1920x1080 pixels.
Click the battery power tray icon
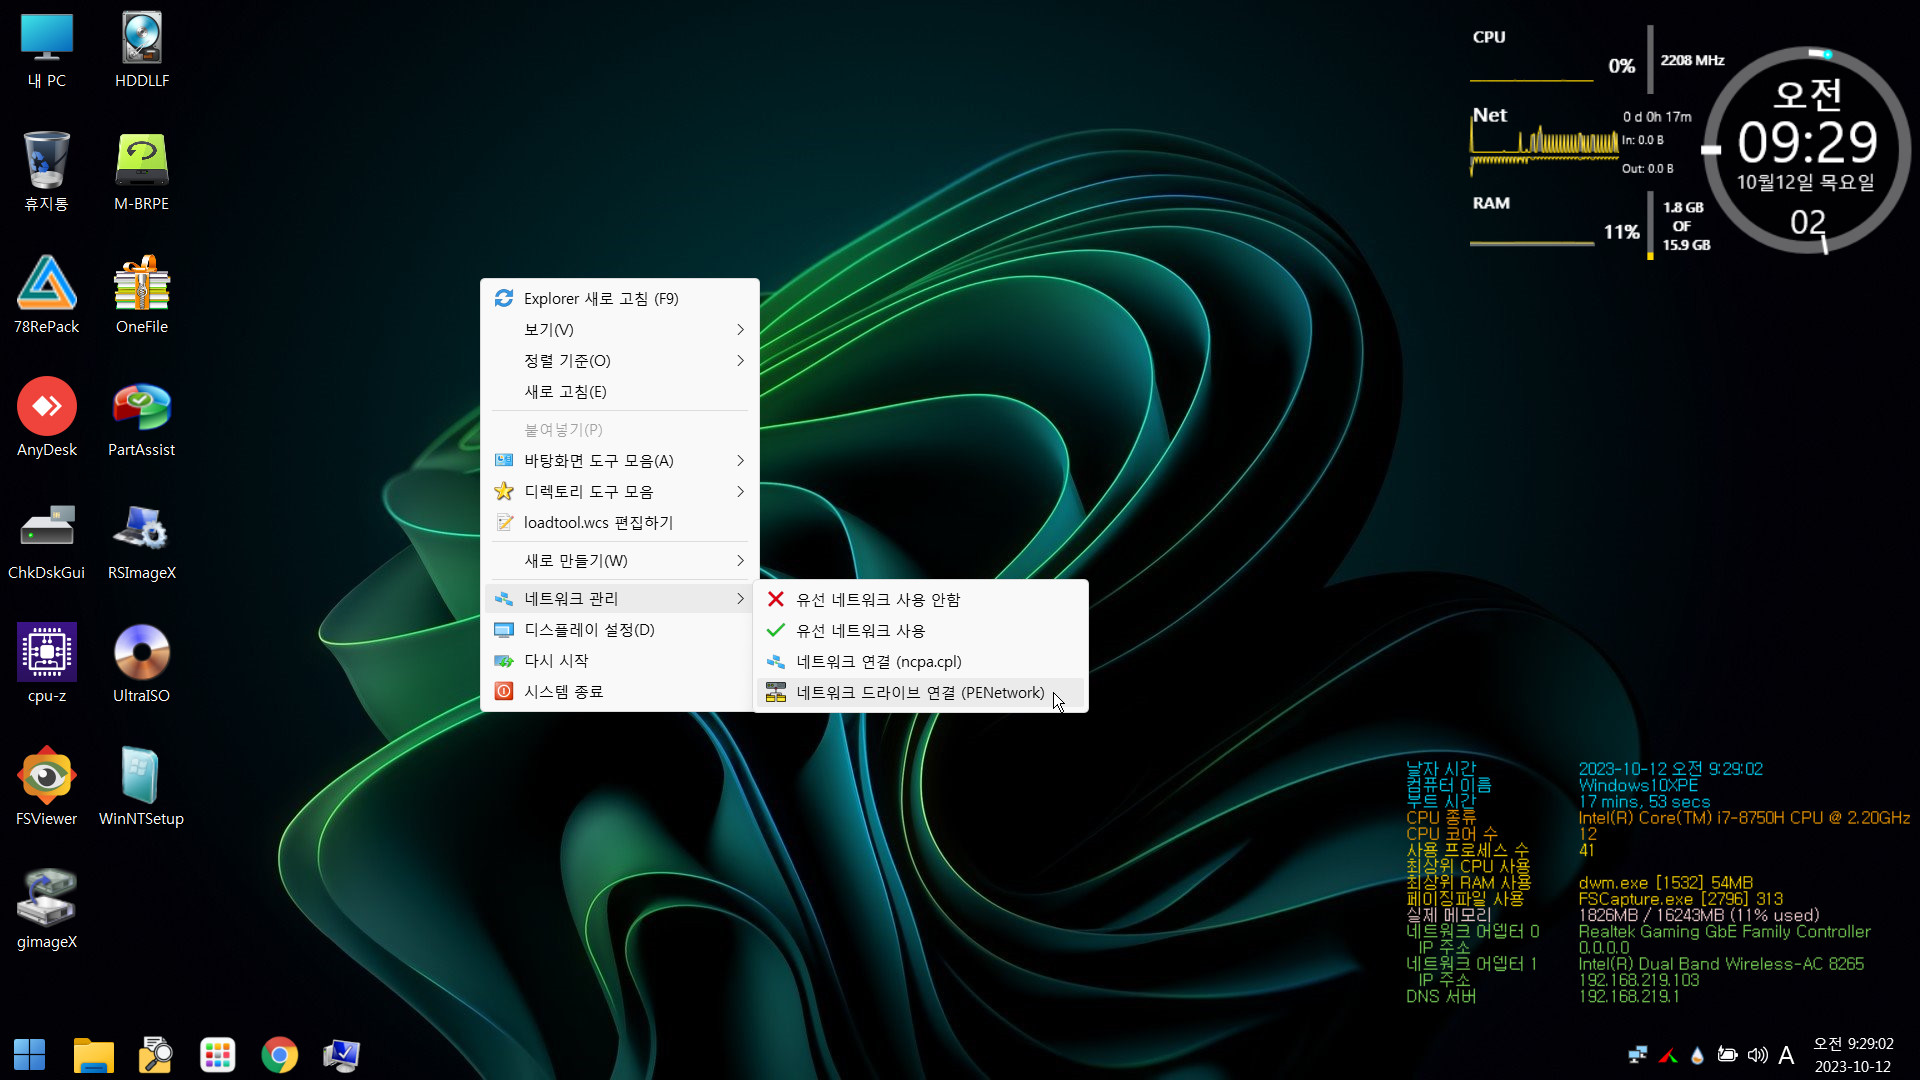coord(1727,1055)
